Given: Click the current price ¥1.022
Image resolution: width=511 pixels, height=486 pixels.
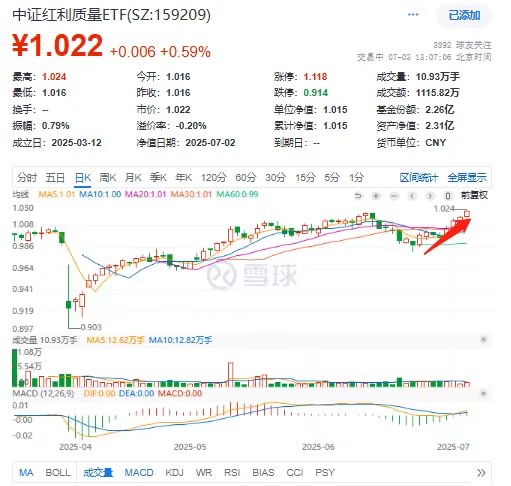Looking at the screenshot, I should [x=57, y=45].
